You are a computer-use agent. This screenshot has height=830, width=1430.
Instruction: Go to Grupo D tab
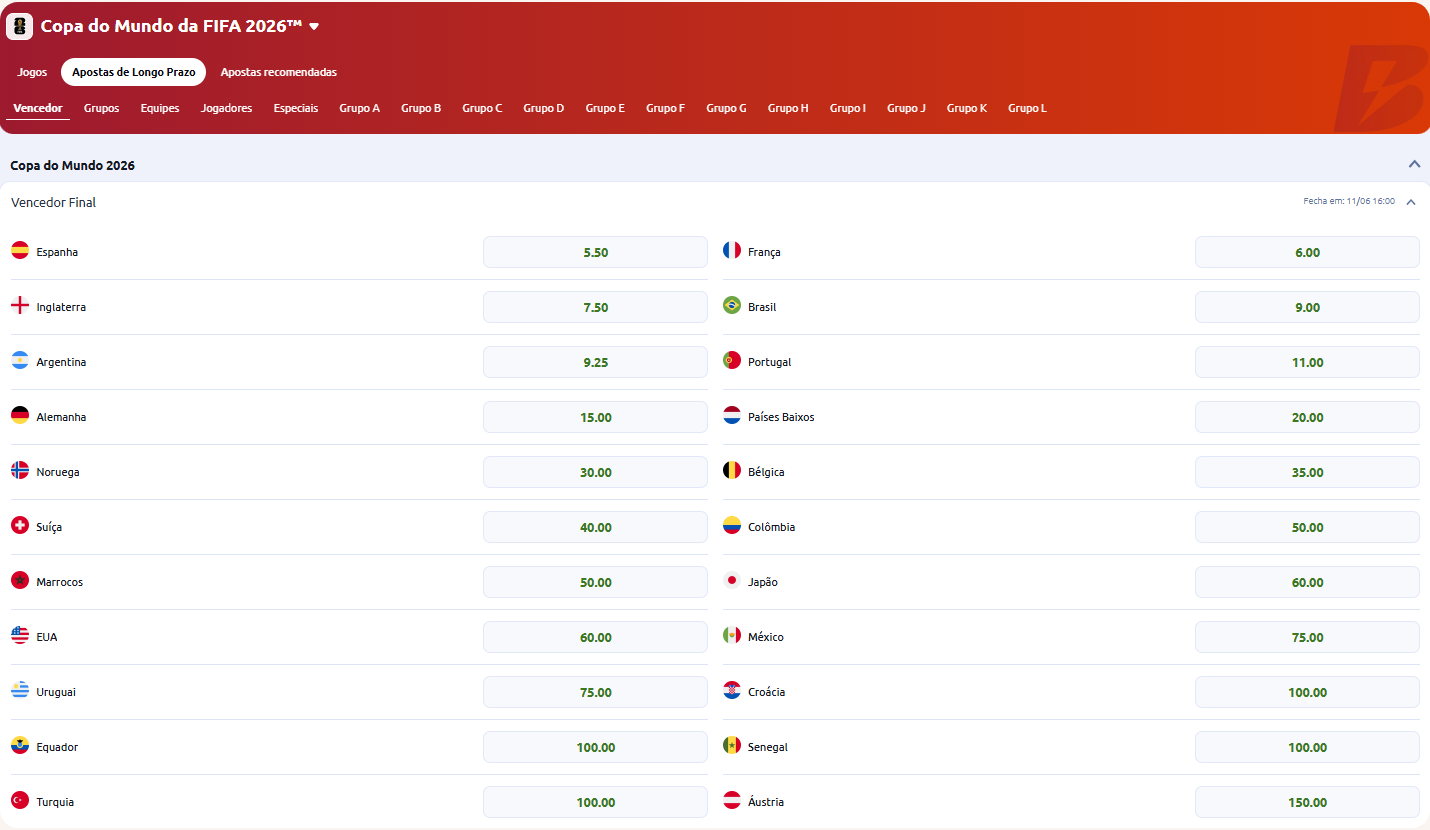coord(544,108)
